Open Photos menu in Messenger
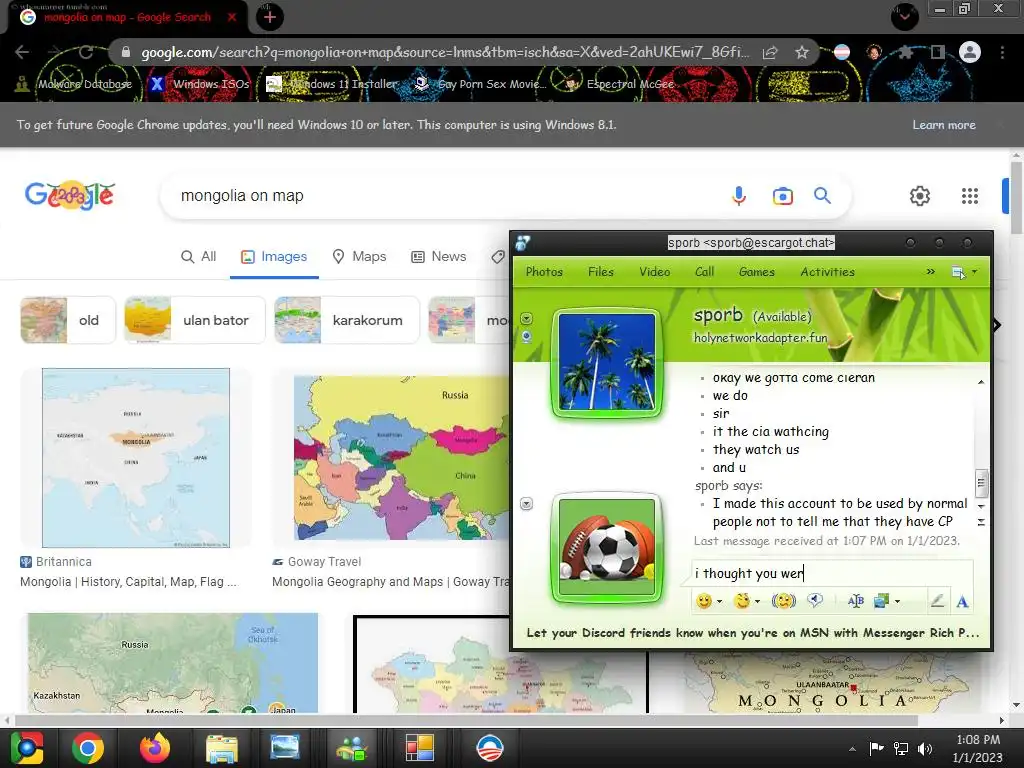This screenshot has width=1024, height=768. [544, 272]
